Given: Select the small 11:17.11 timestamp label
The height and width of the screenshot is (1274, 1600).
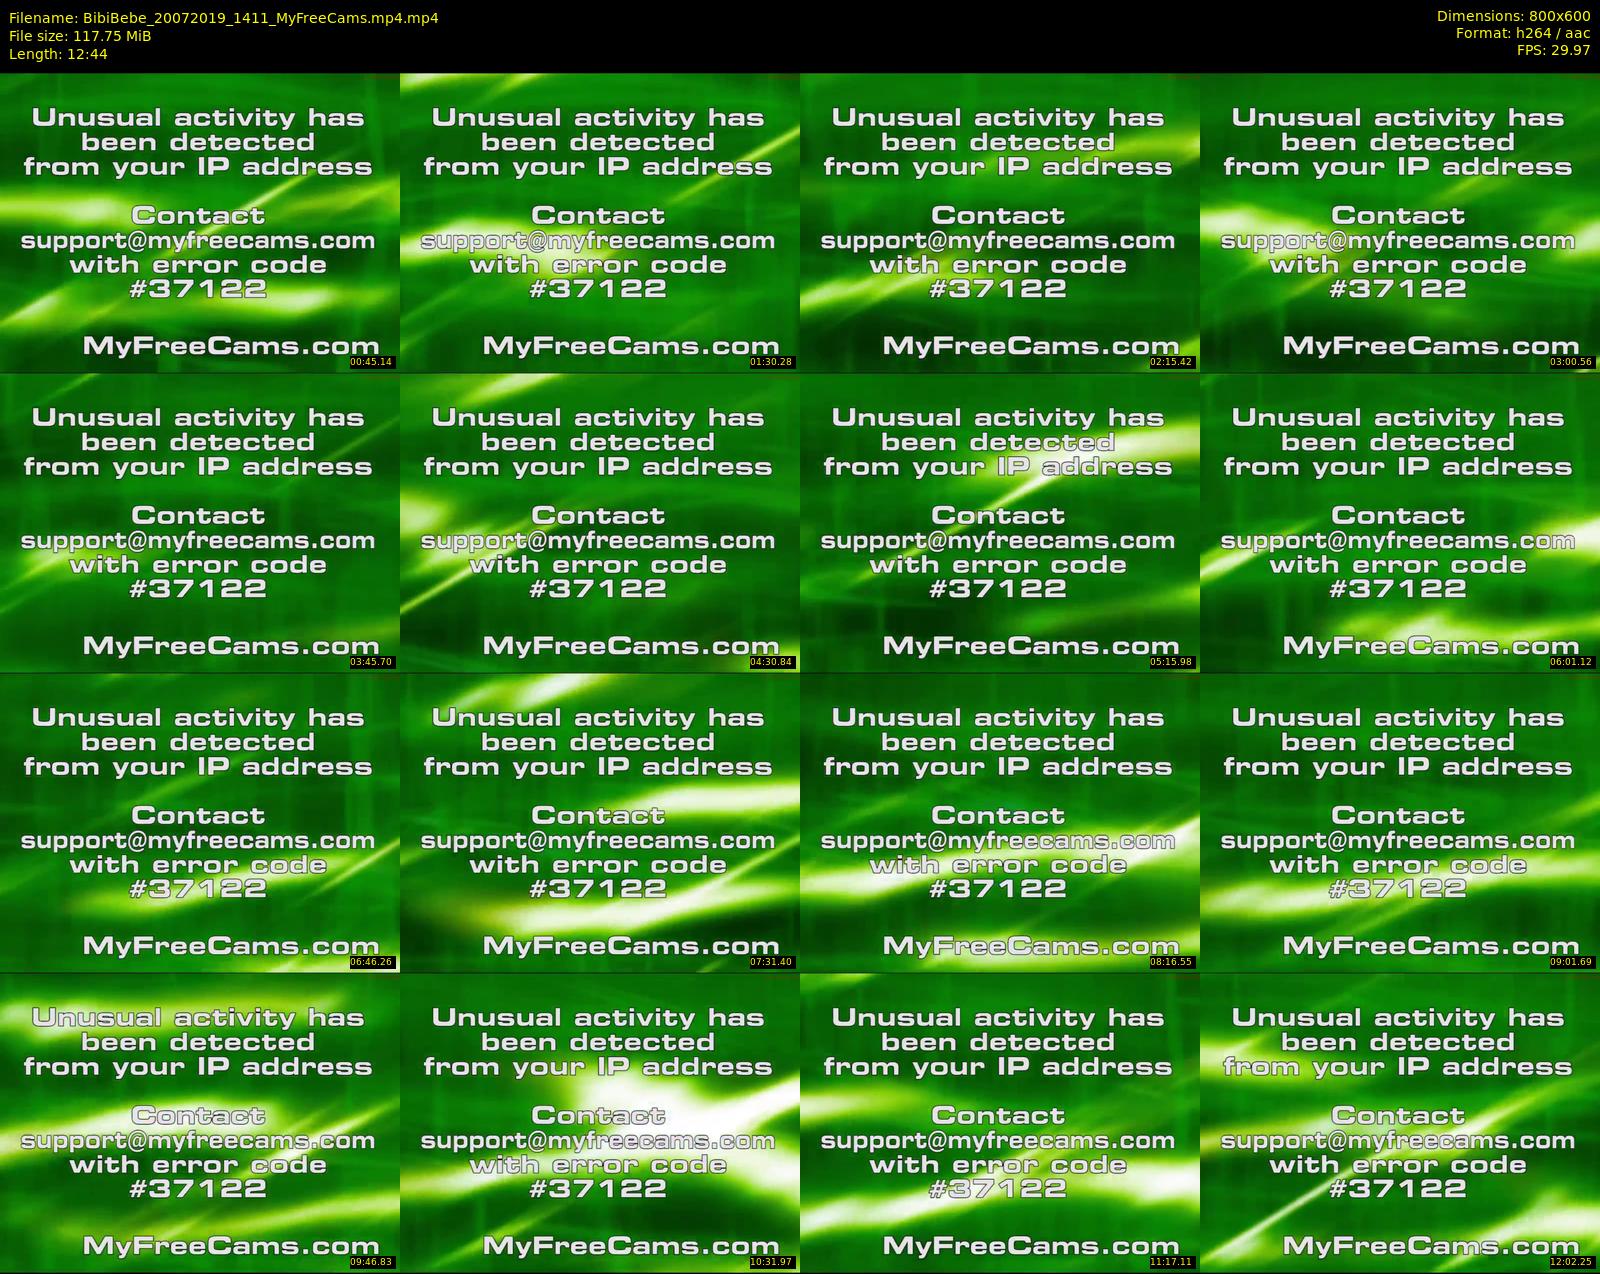Looking at the screenshot, I should 1172,1262.
